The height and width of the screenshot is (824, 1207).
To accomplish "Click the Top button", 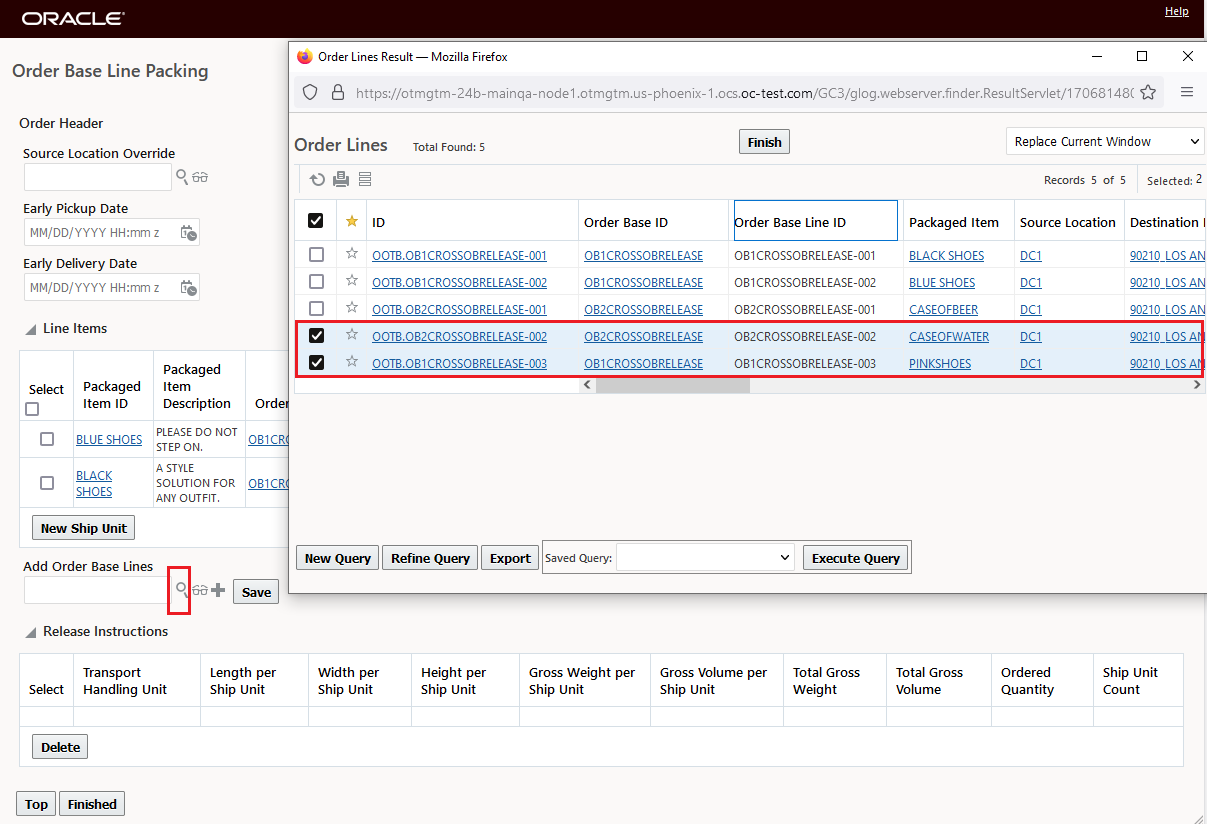I will (x=36, y=804).
